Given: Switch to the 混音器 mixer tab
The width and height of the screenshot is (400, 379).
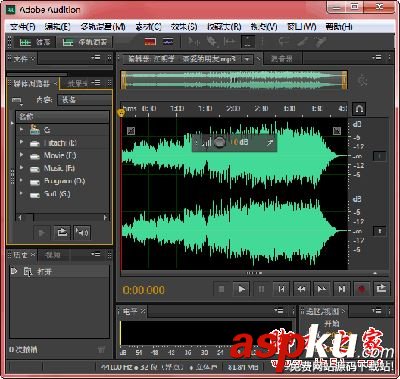Looking at the screenshot, I should tap(282, 59).
